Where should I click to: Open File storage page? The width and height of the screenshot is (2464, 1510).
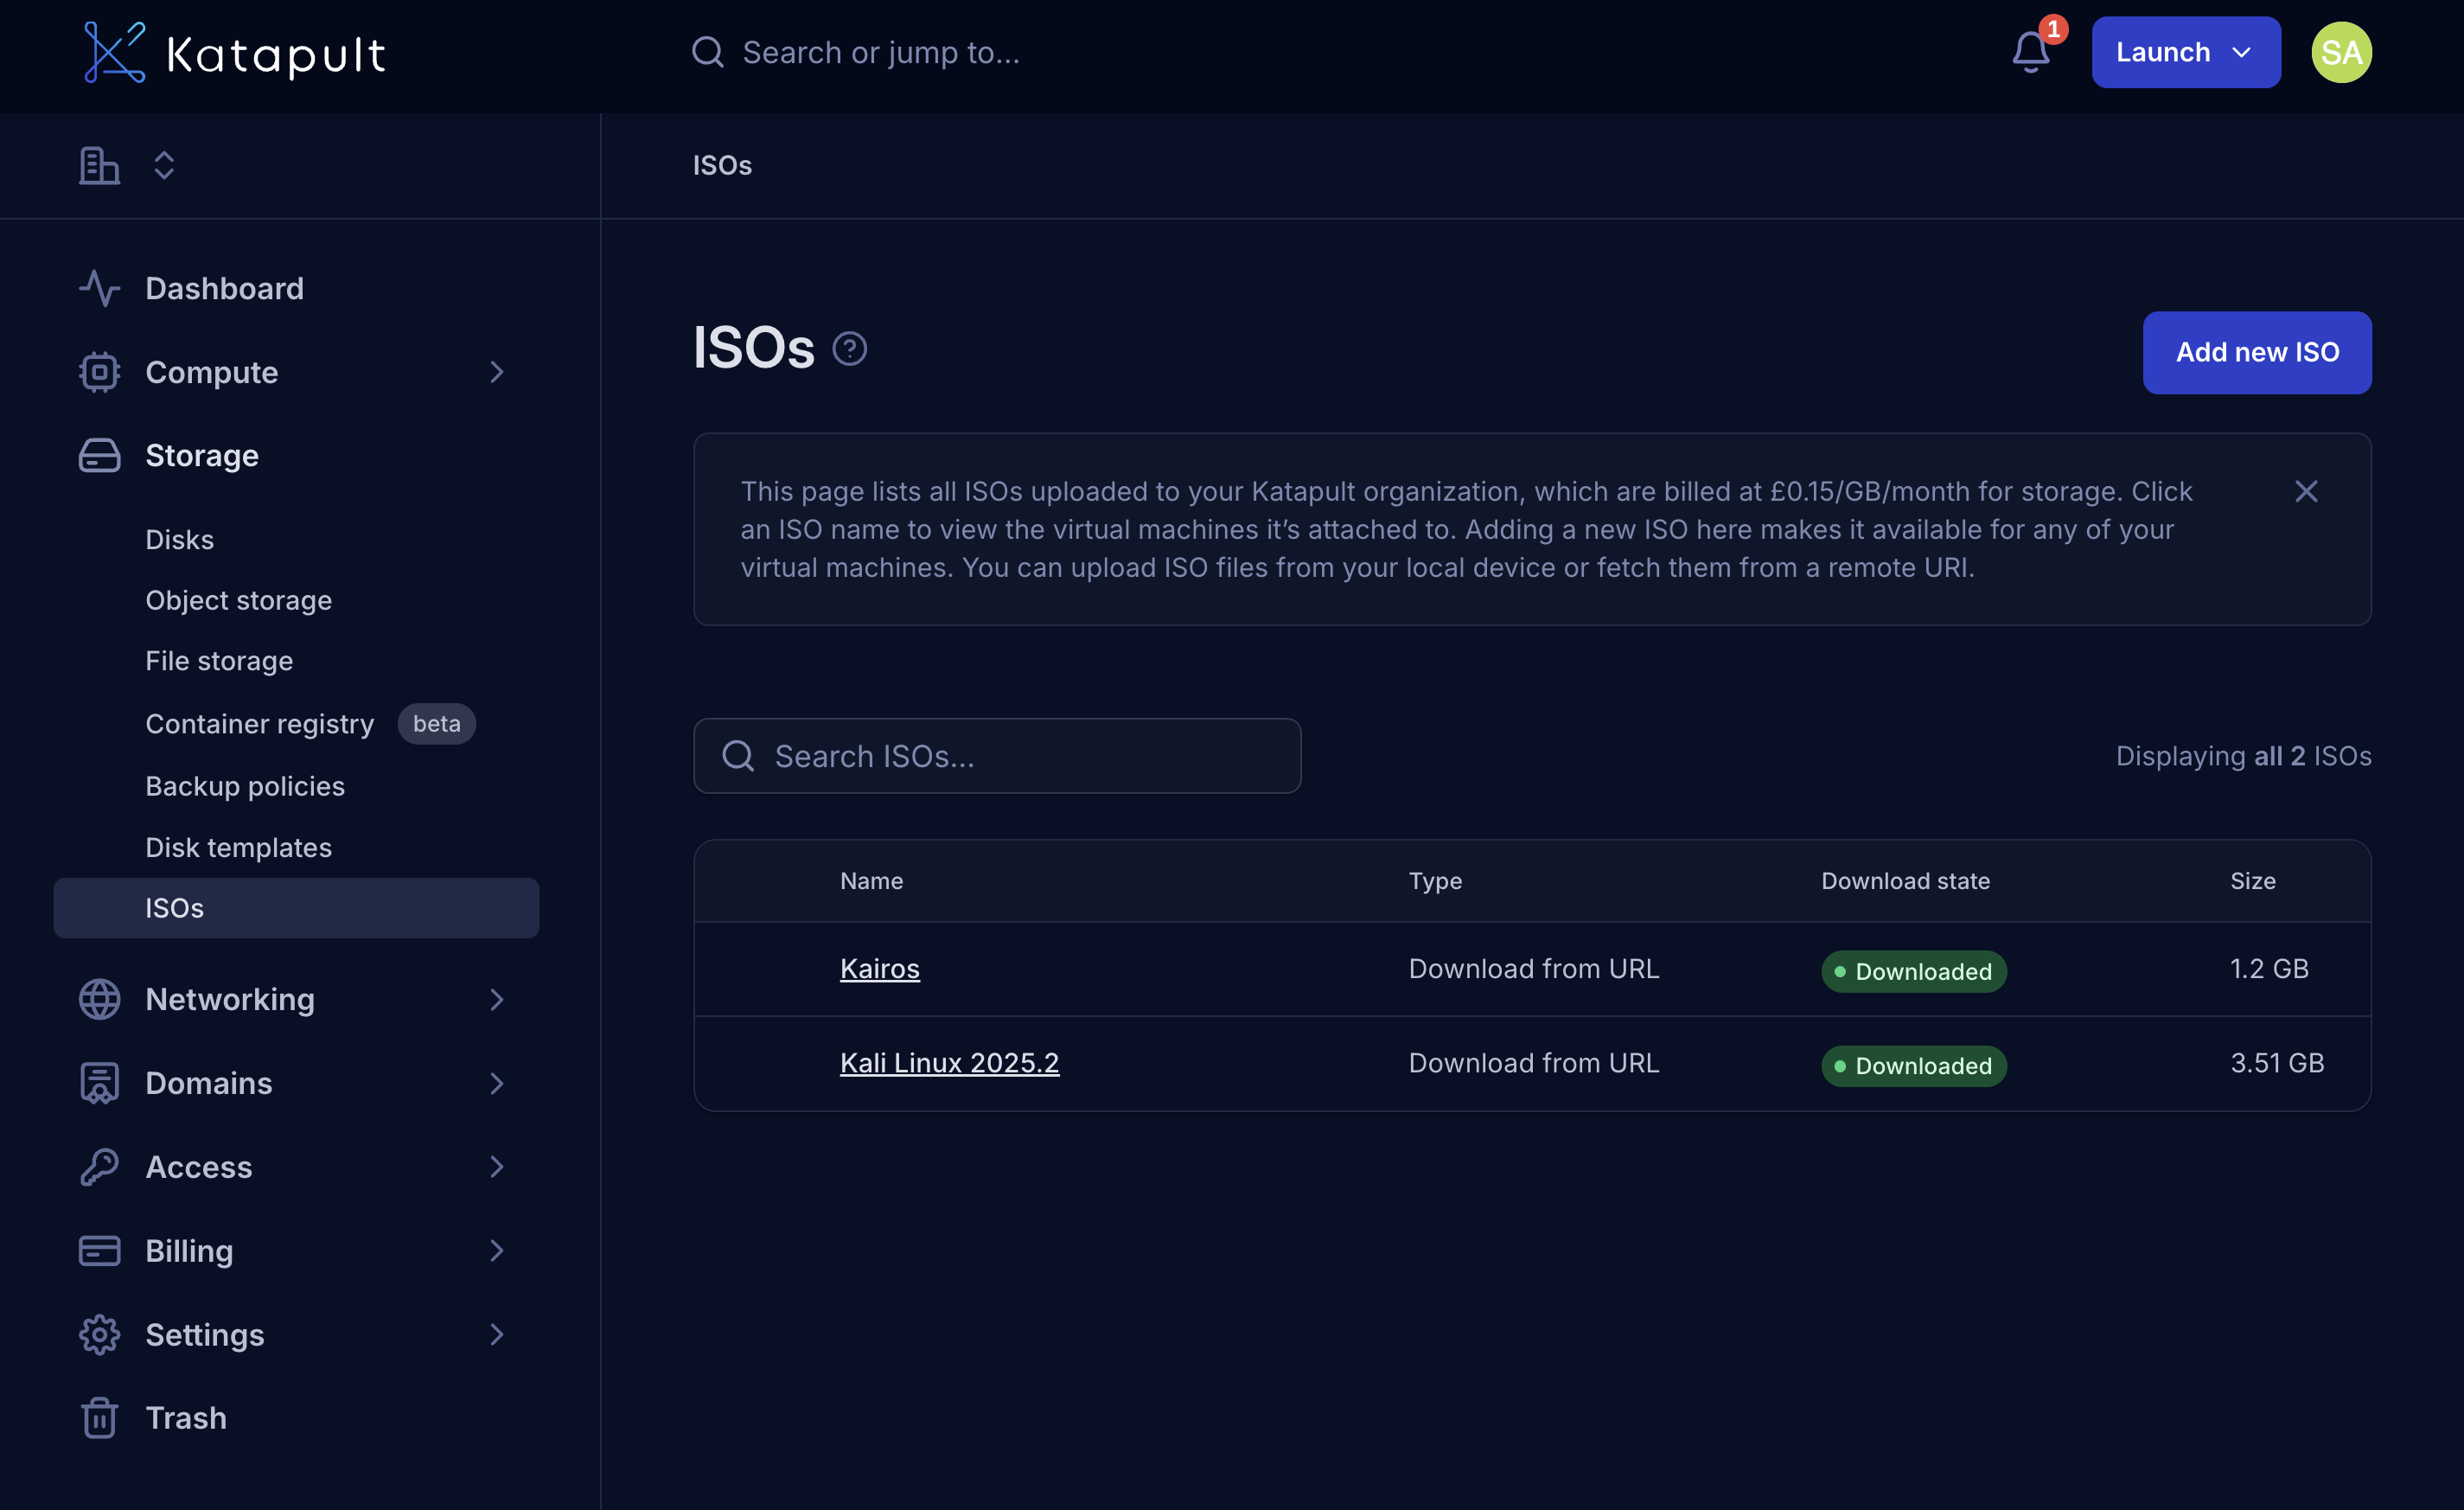[219, 661]
